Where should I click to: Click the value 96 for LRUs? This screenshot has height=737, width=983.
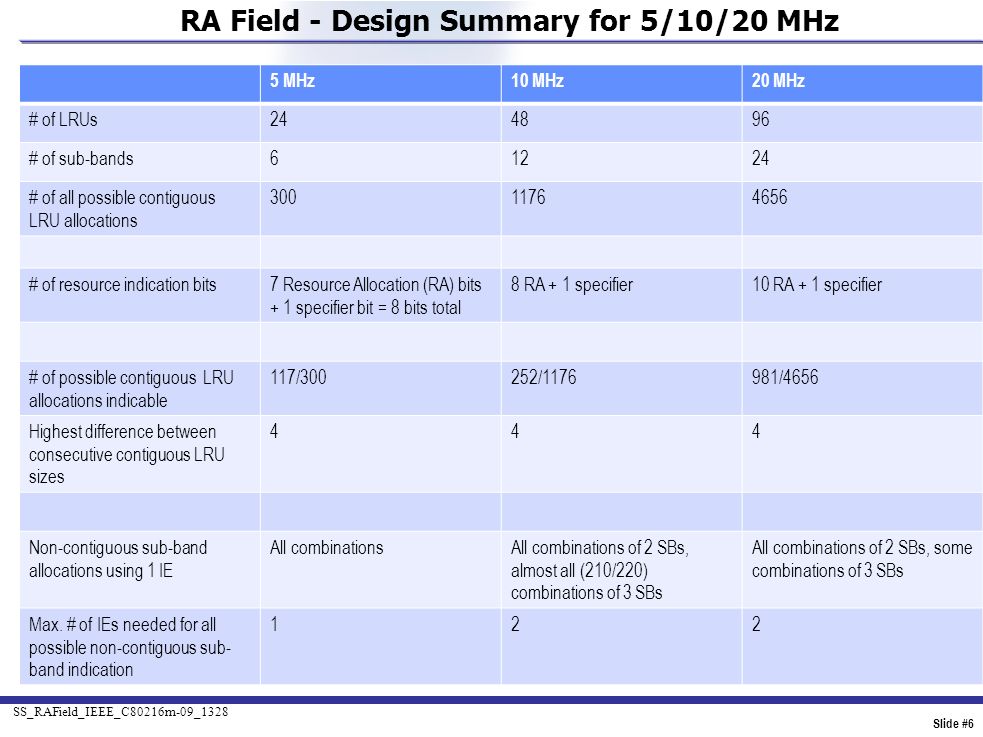pos(760,119)
